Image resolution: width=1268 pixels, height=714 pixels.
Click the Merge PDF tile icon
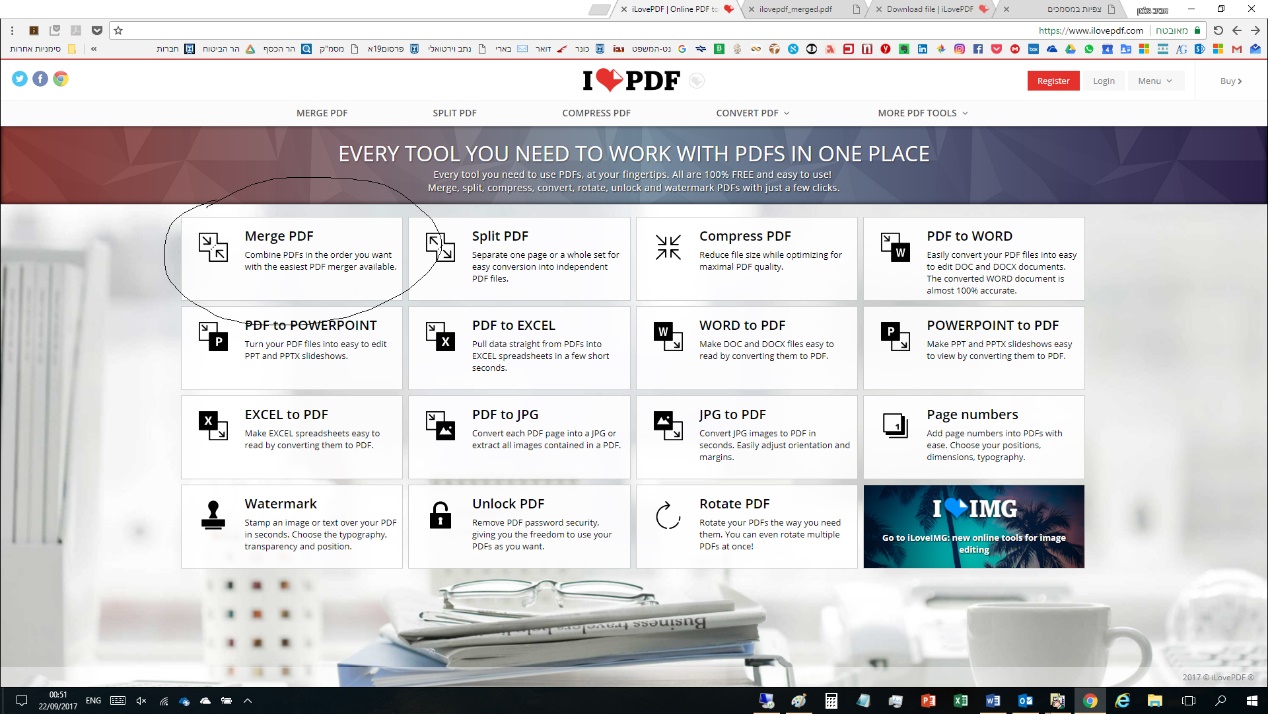coord(213,247)
